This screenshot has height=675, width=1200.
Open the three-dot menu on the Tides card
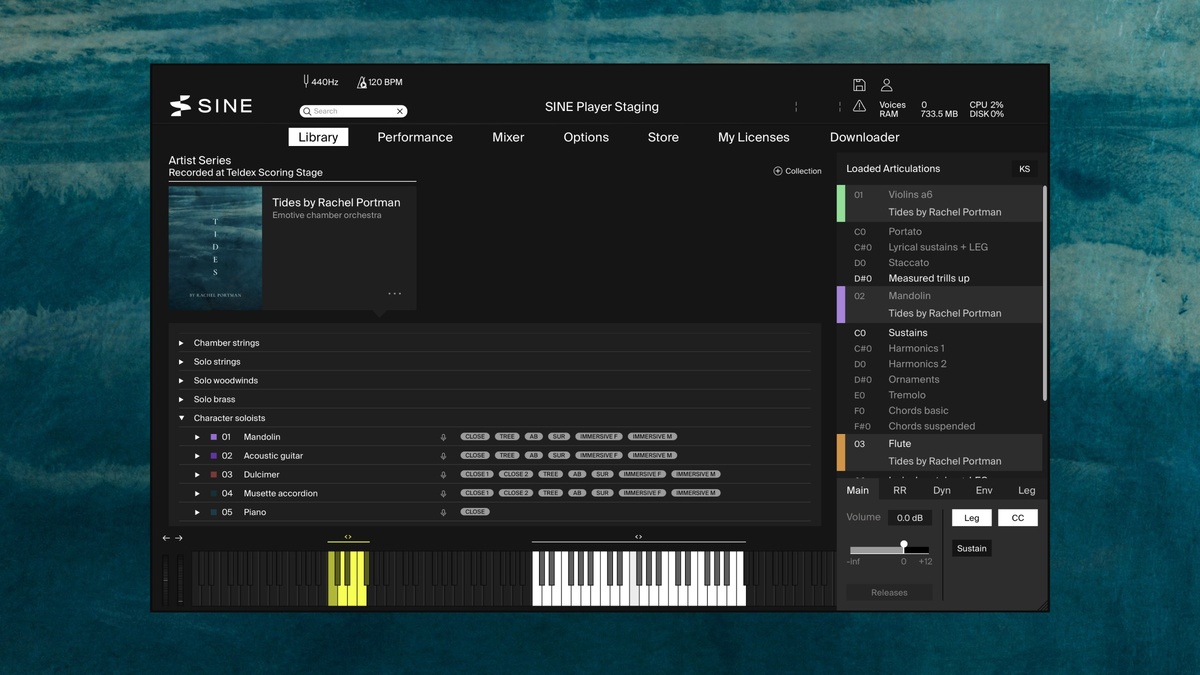395,294
